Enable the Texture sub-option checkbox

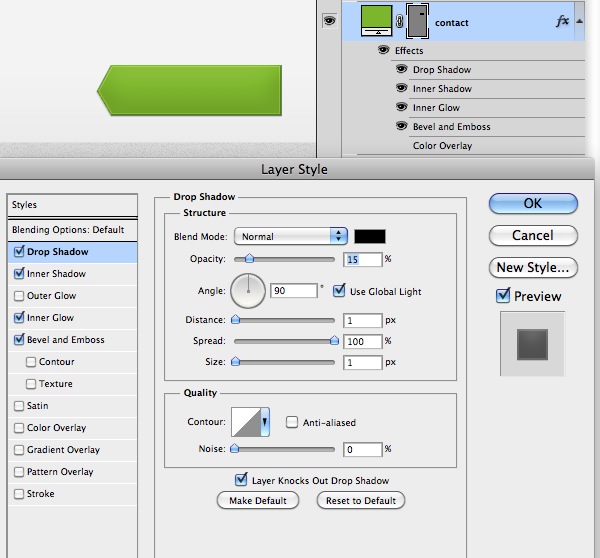31,384
